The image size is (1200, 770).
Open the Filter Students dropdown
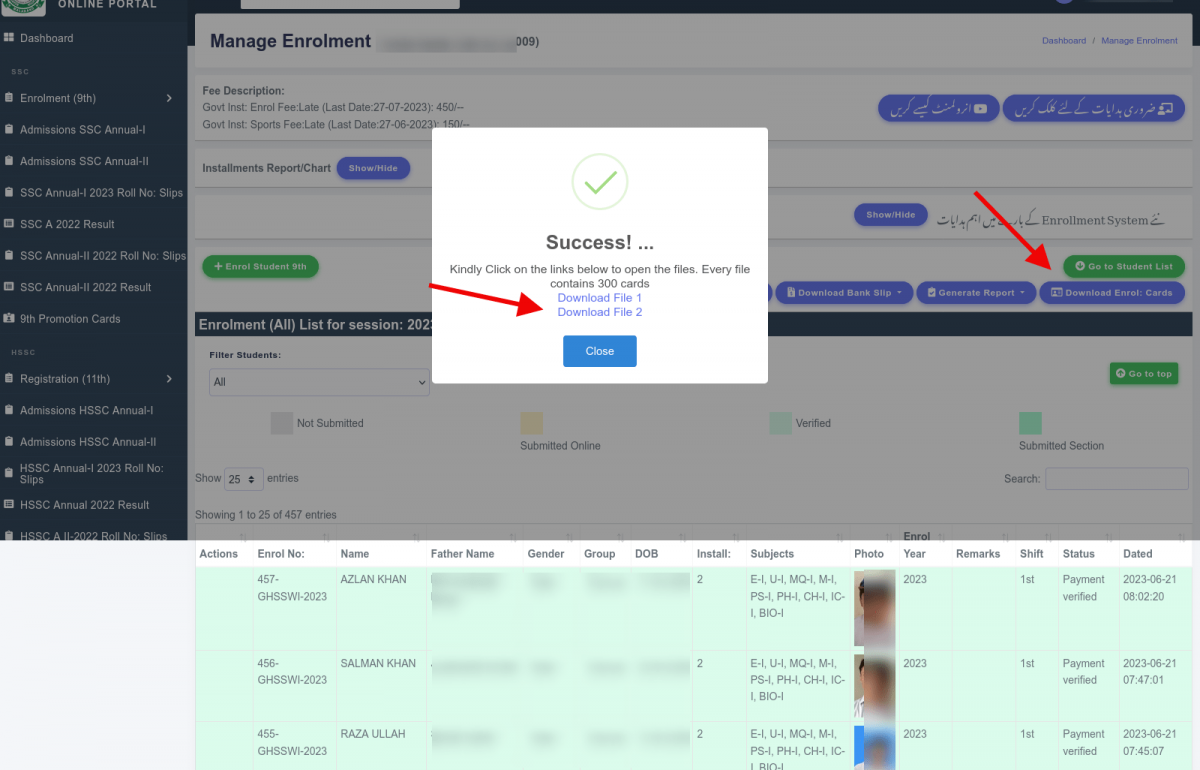(x=319, y=382)
